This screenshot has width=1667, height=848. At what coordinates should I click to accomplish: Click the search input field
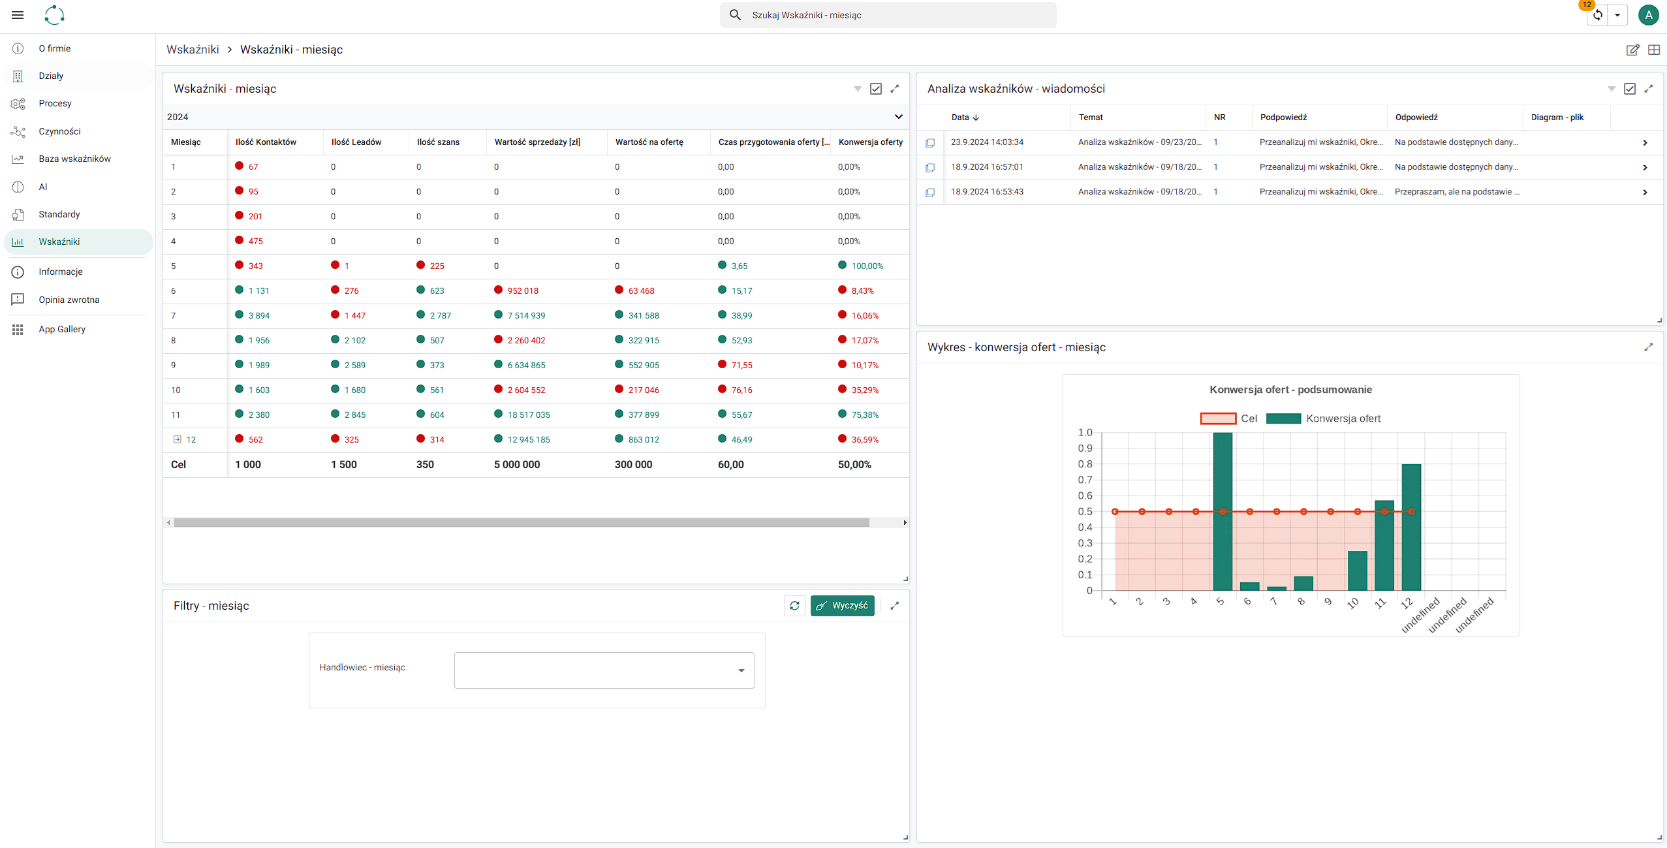pyautogui.click(x=888, y=15)
